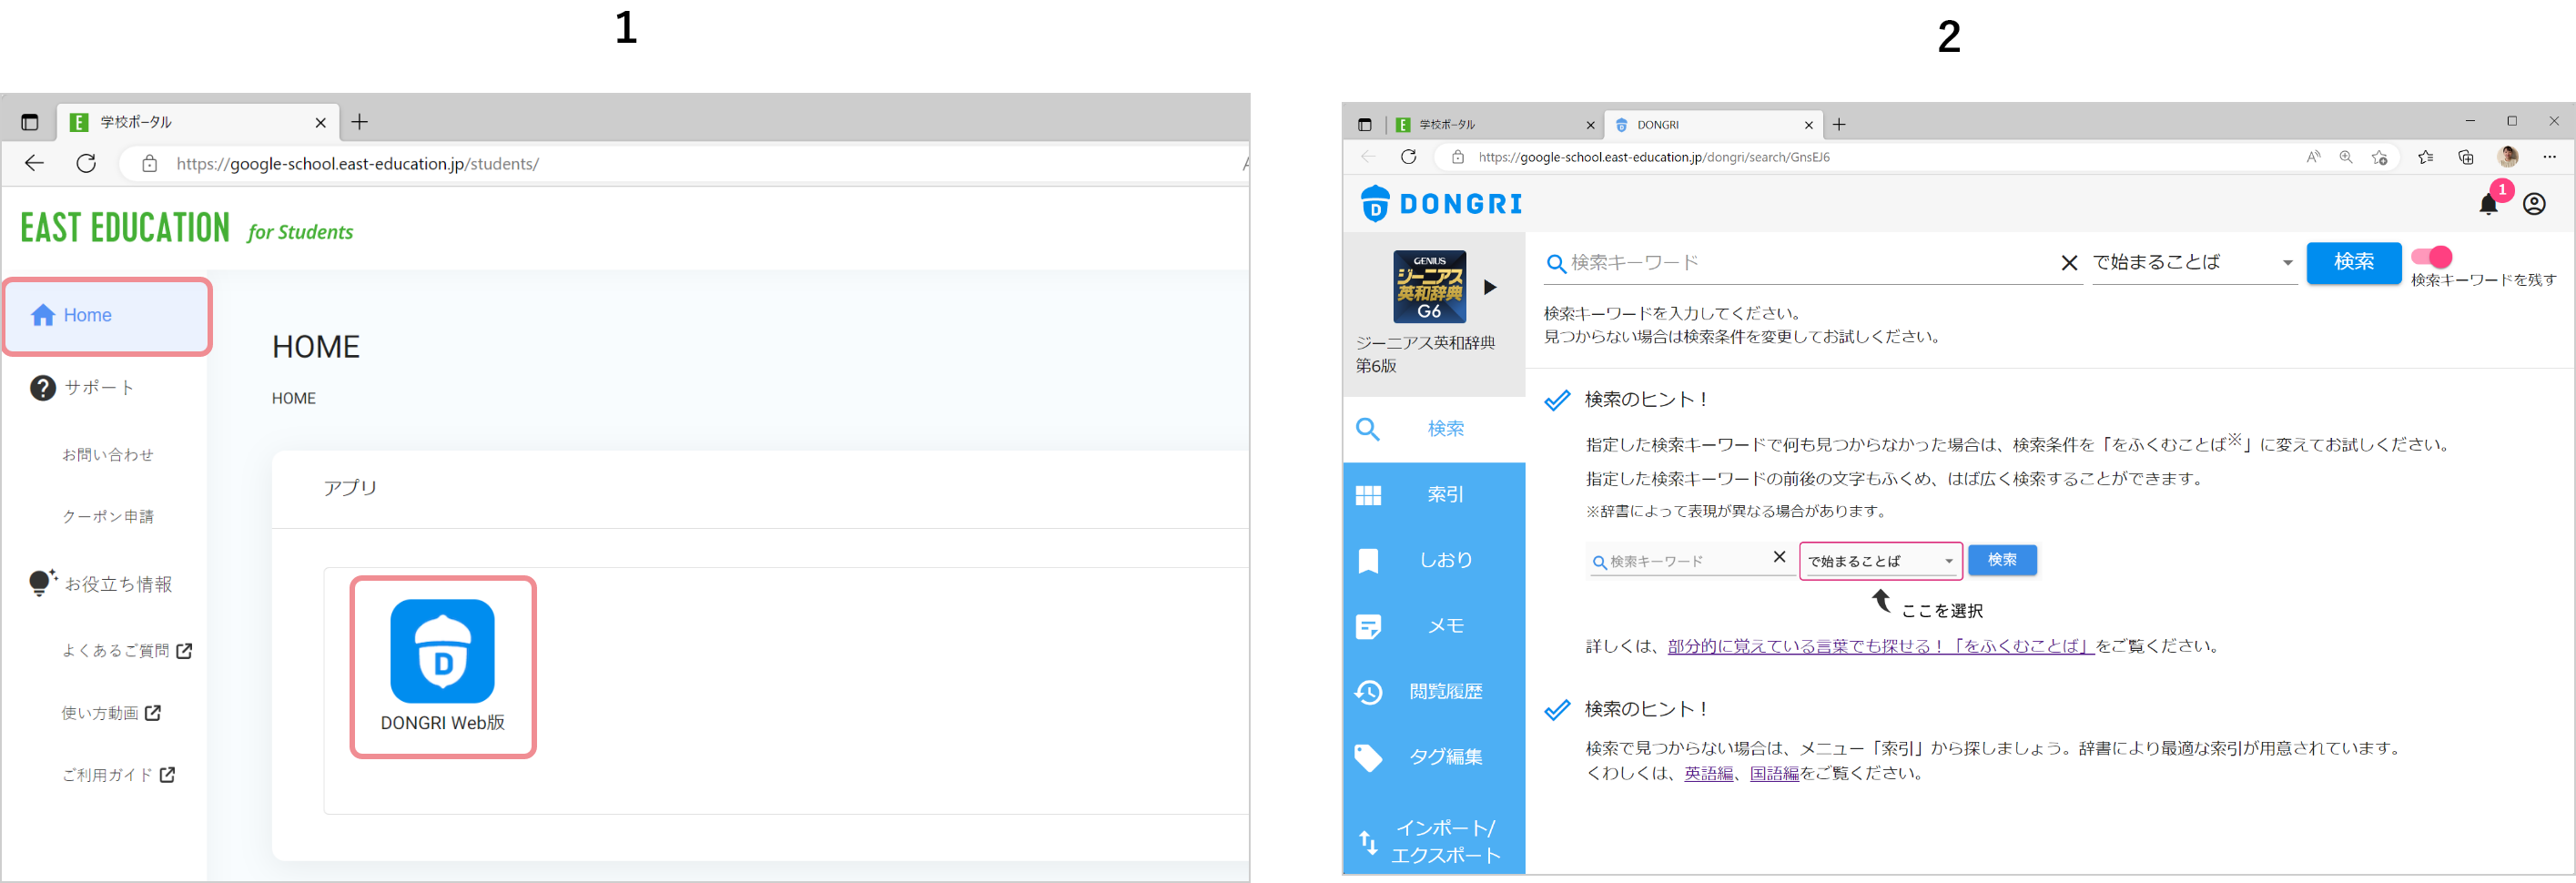Go back in window 1 browser

pos(34,163)
